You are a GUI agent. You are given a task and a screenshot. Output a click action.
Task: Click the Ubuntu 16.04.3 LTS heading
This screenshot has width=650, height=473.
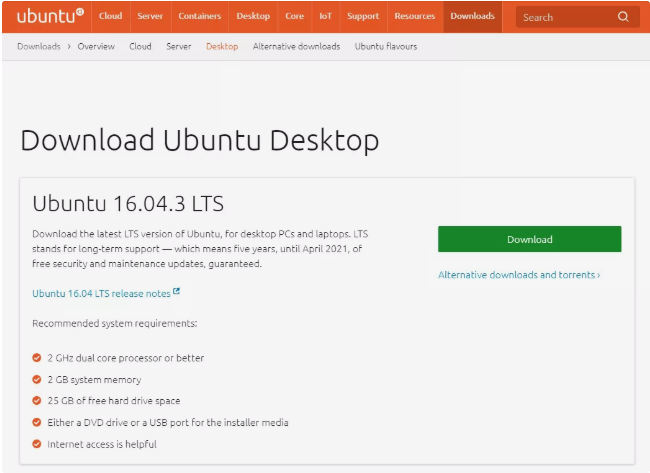point(128,204)
